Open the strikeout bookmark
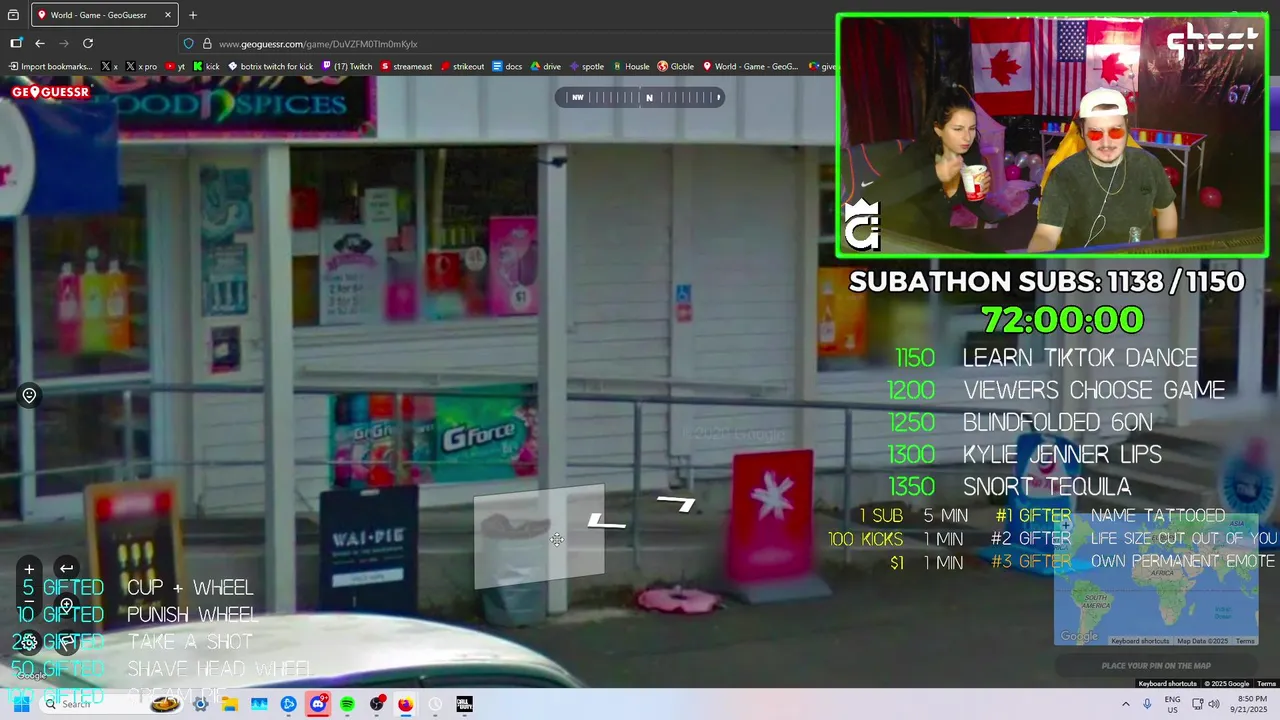 [x=462, y=67]
